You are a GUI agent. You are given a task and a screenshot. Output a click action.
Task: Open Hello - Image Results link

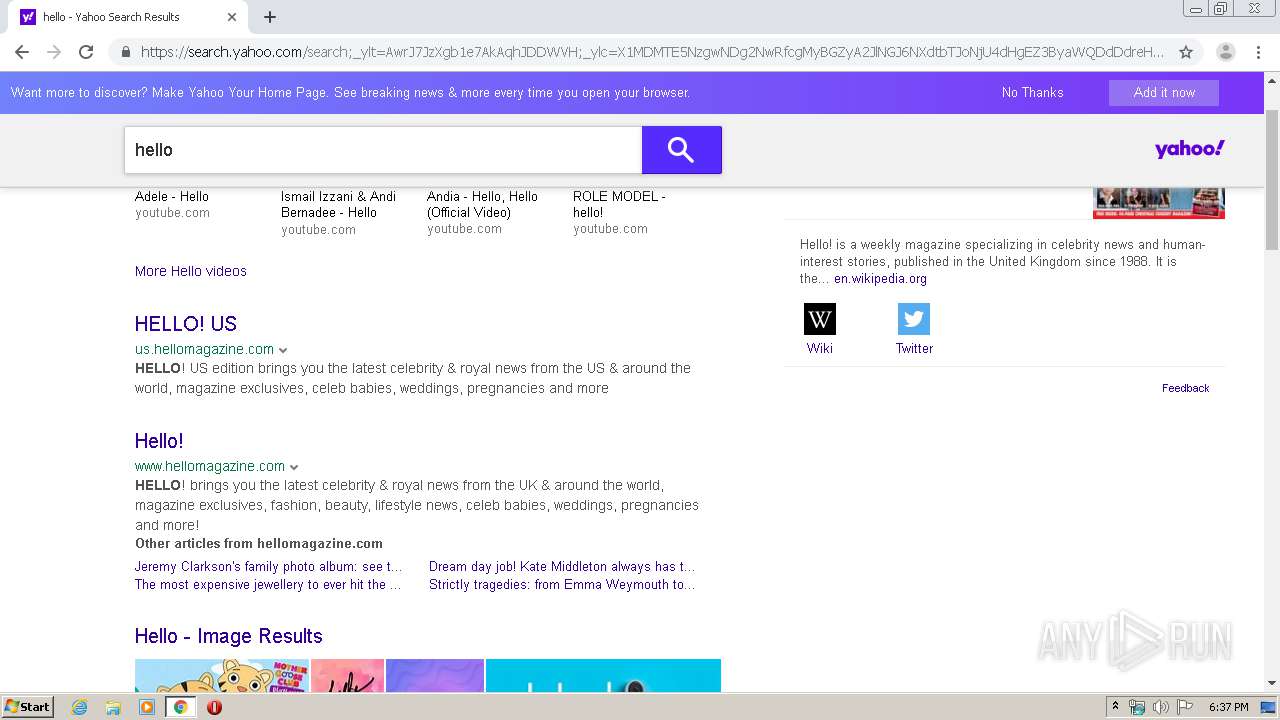(x=229, y=636)
